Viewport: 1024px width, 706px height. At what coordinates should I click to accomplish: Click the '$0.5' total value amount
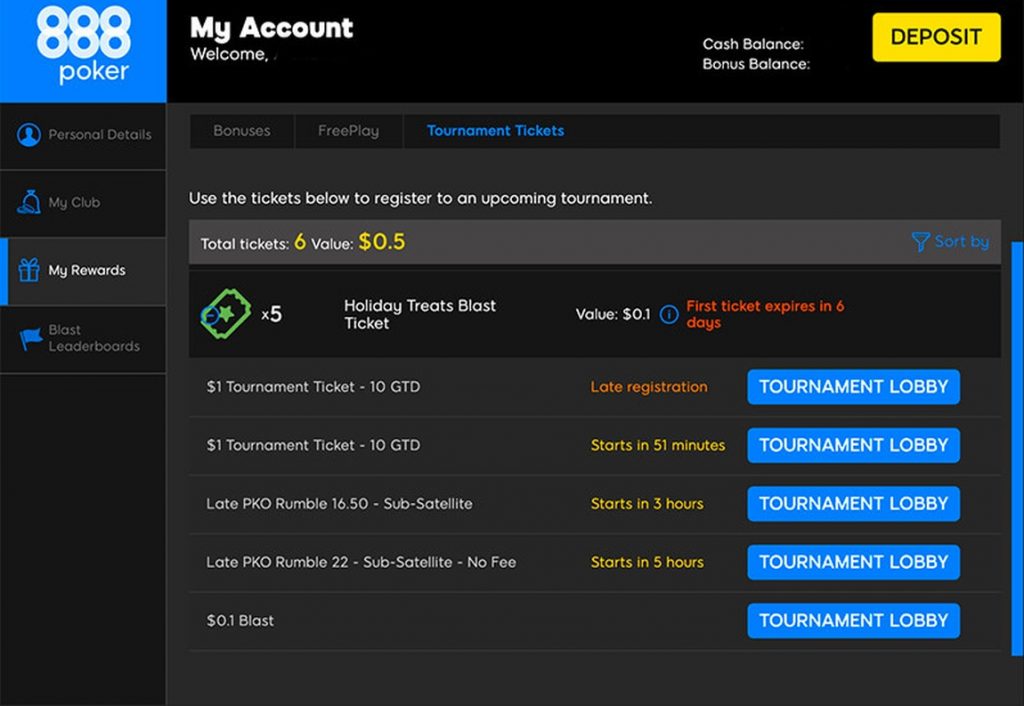pyautogui.click(x=381, y=242)
